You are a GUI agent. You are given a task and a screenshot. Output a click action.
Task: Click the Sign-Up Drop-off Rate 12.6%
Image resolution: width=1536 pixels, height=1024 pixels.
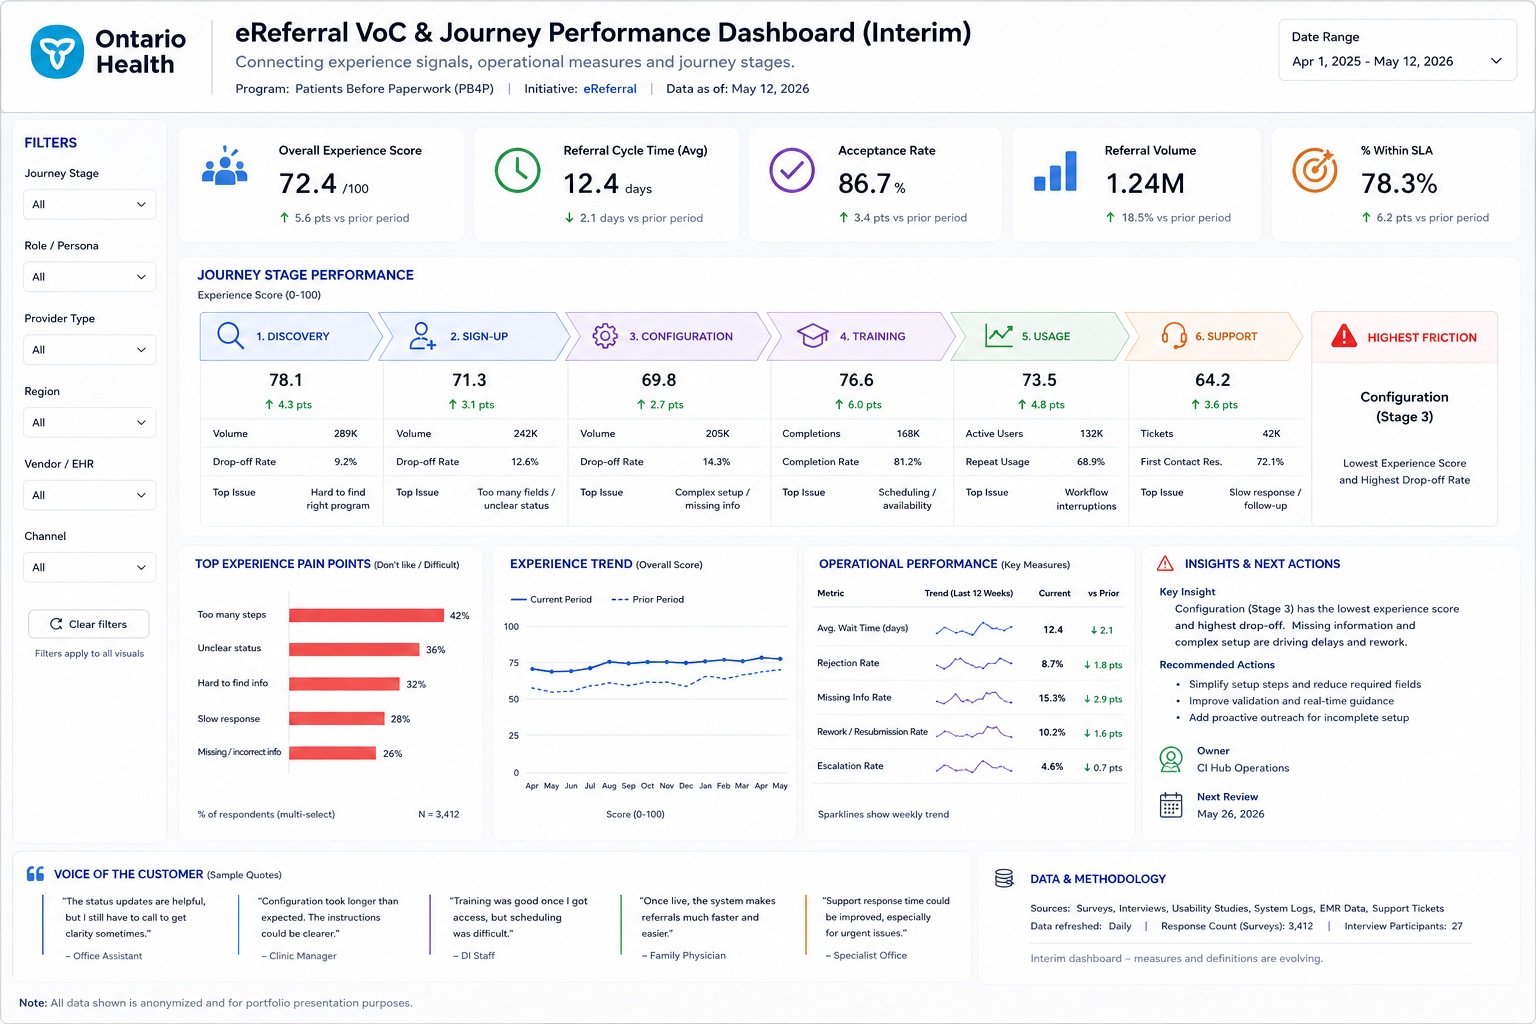[x=525, y=462]
